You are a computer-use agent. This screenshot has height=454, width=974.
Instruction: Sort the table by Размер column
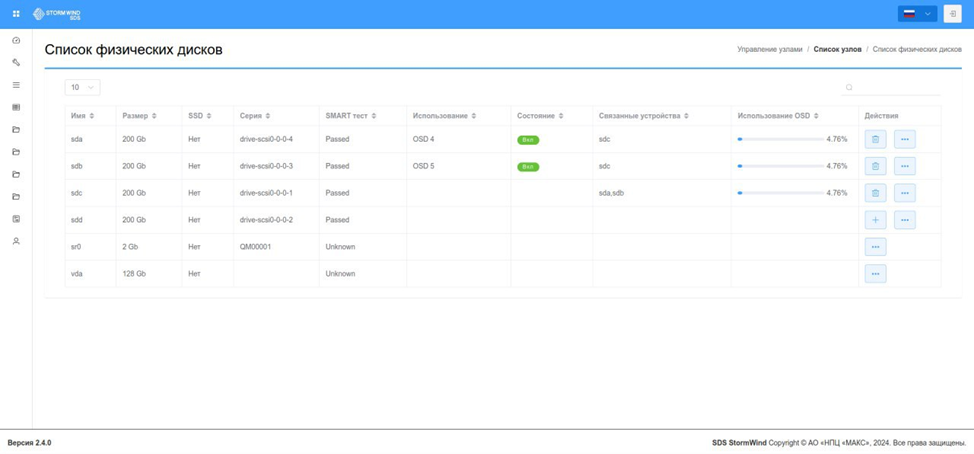[x=140, y=116]
